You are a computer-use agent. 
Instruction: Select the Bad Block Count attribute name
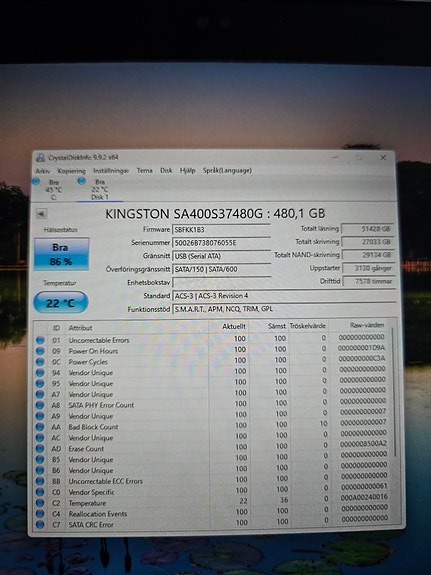[x=93, y=427]
